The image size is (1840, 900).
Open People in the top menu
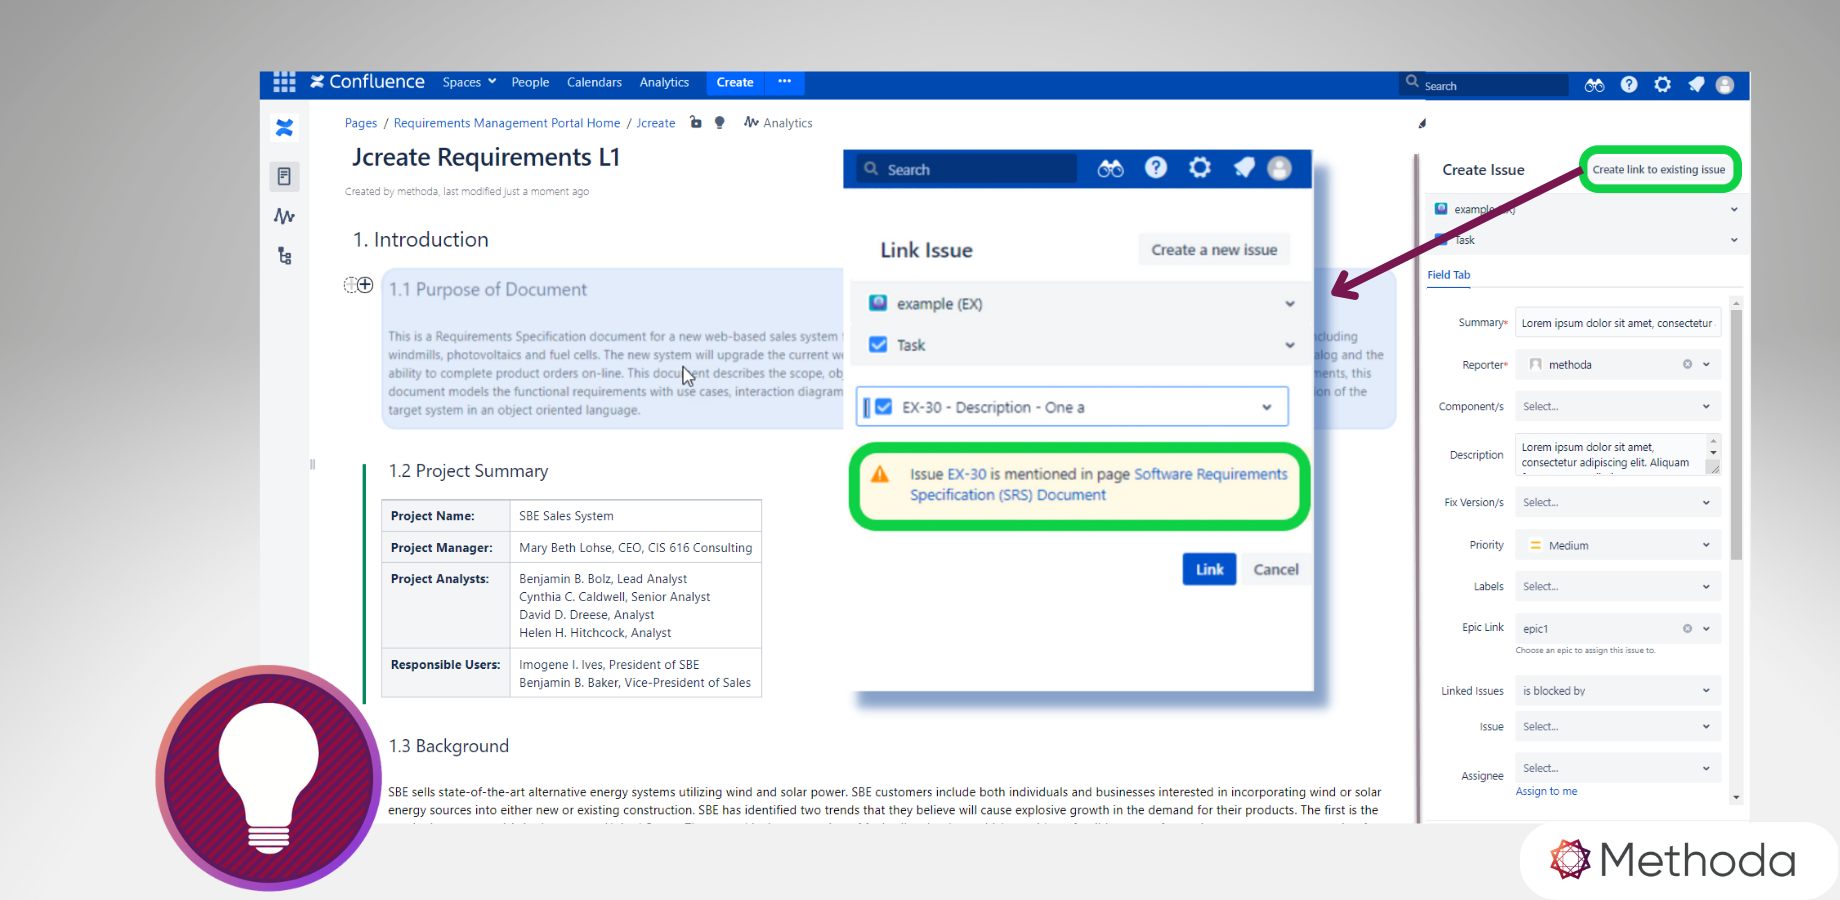tap(530, 83)
